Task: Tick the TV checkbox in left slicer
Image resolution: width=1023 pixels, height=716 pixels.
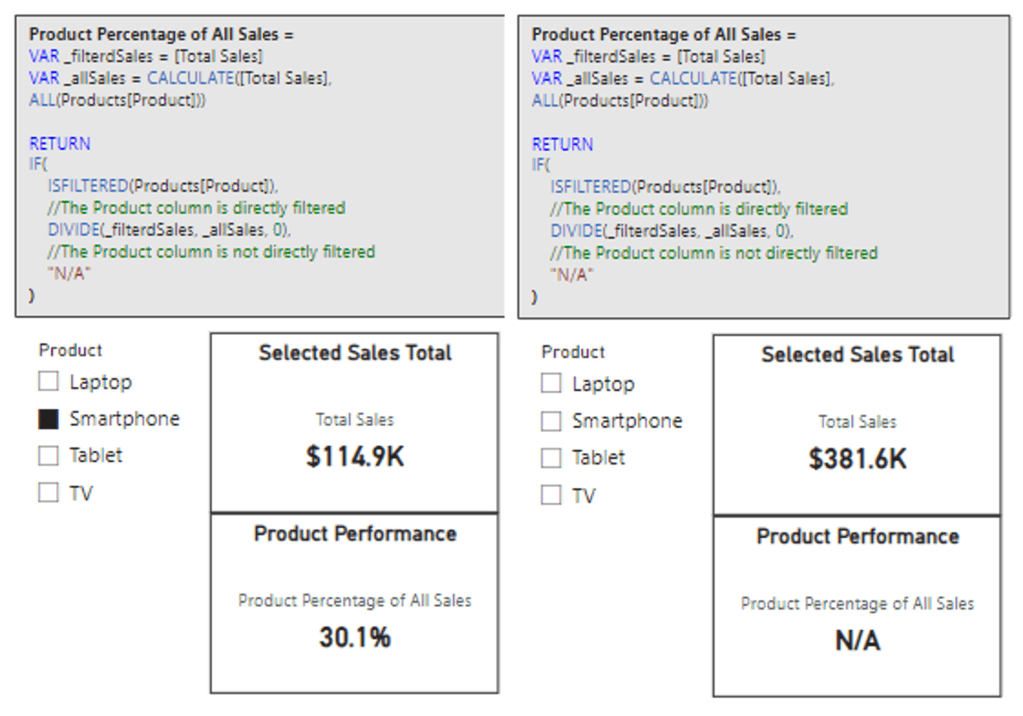Action: [x=48, y=493]
